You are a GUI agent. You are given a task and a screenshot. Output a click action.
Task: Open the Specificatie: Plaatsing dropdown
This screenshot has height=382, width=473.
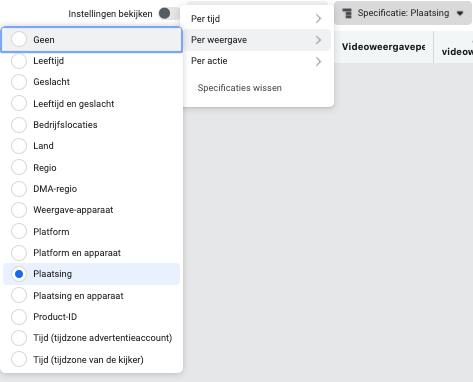[403, 13]
